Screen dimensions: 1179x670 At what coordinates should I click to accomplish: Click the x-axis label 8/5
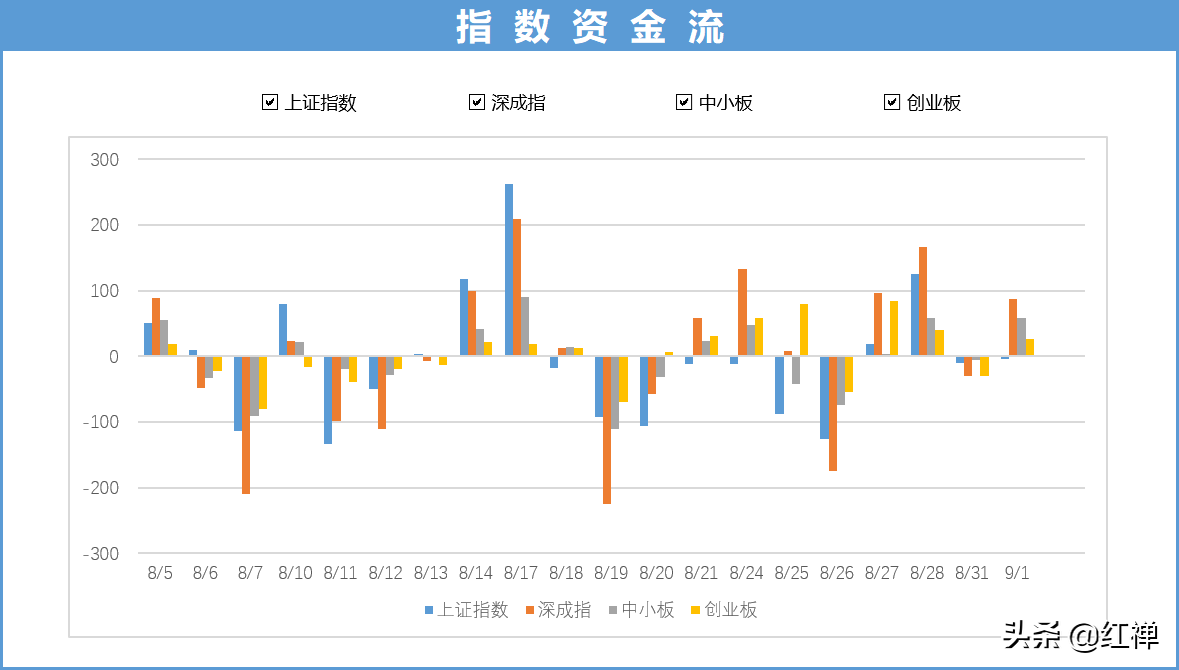pos(160,573)
